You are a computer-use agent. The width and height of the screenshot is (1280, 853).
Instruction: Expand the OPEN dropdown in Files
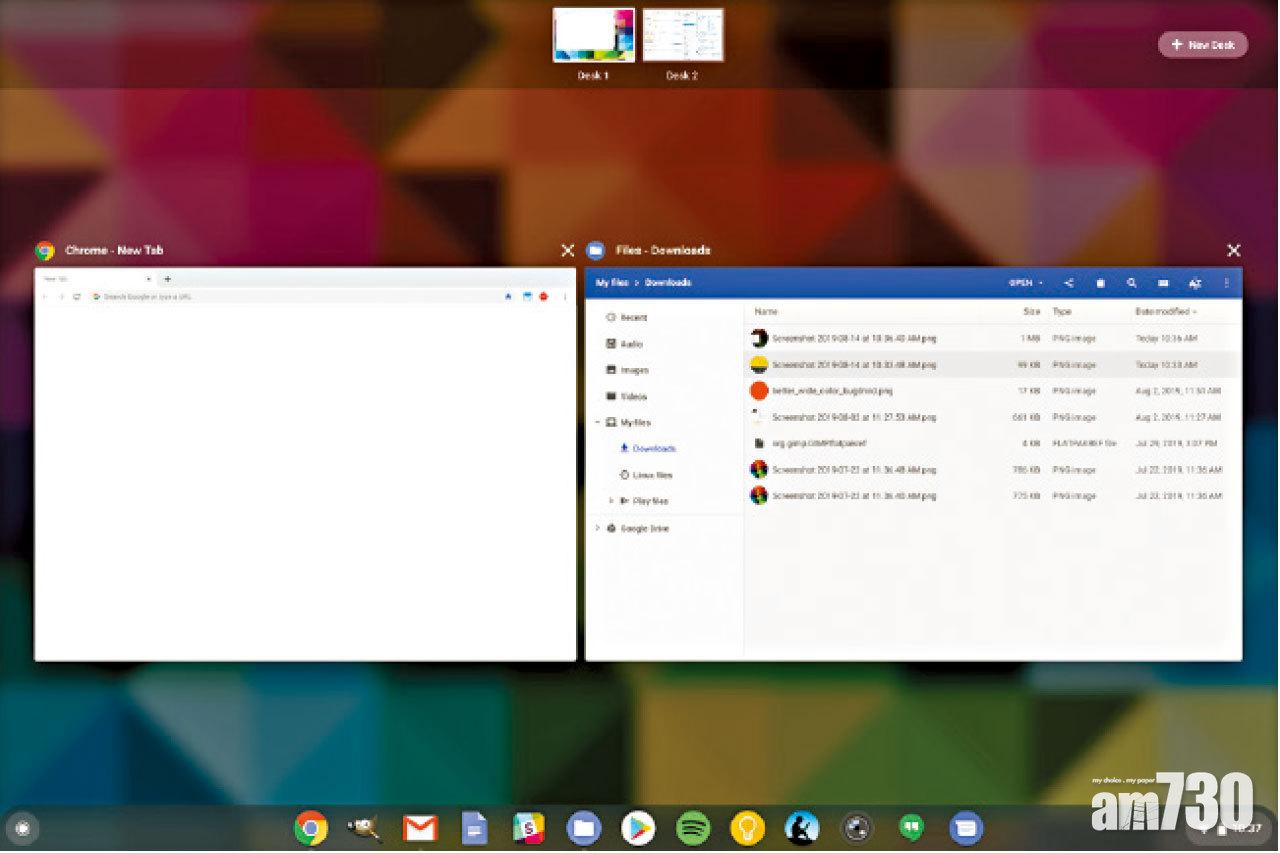(x=1025, y=283)
